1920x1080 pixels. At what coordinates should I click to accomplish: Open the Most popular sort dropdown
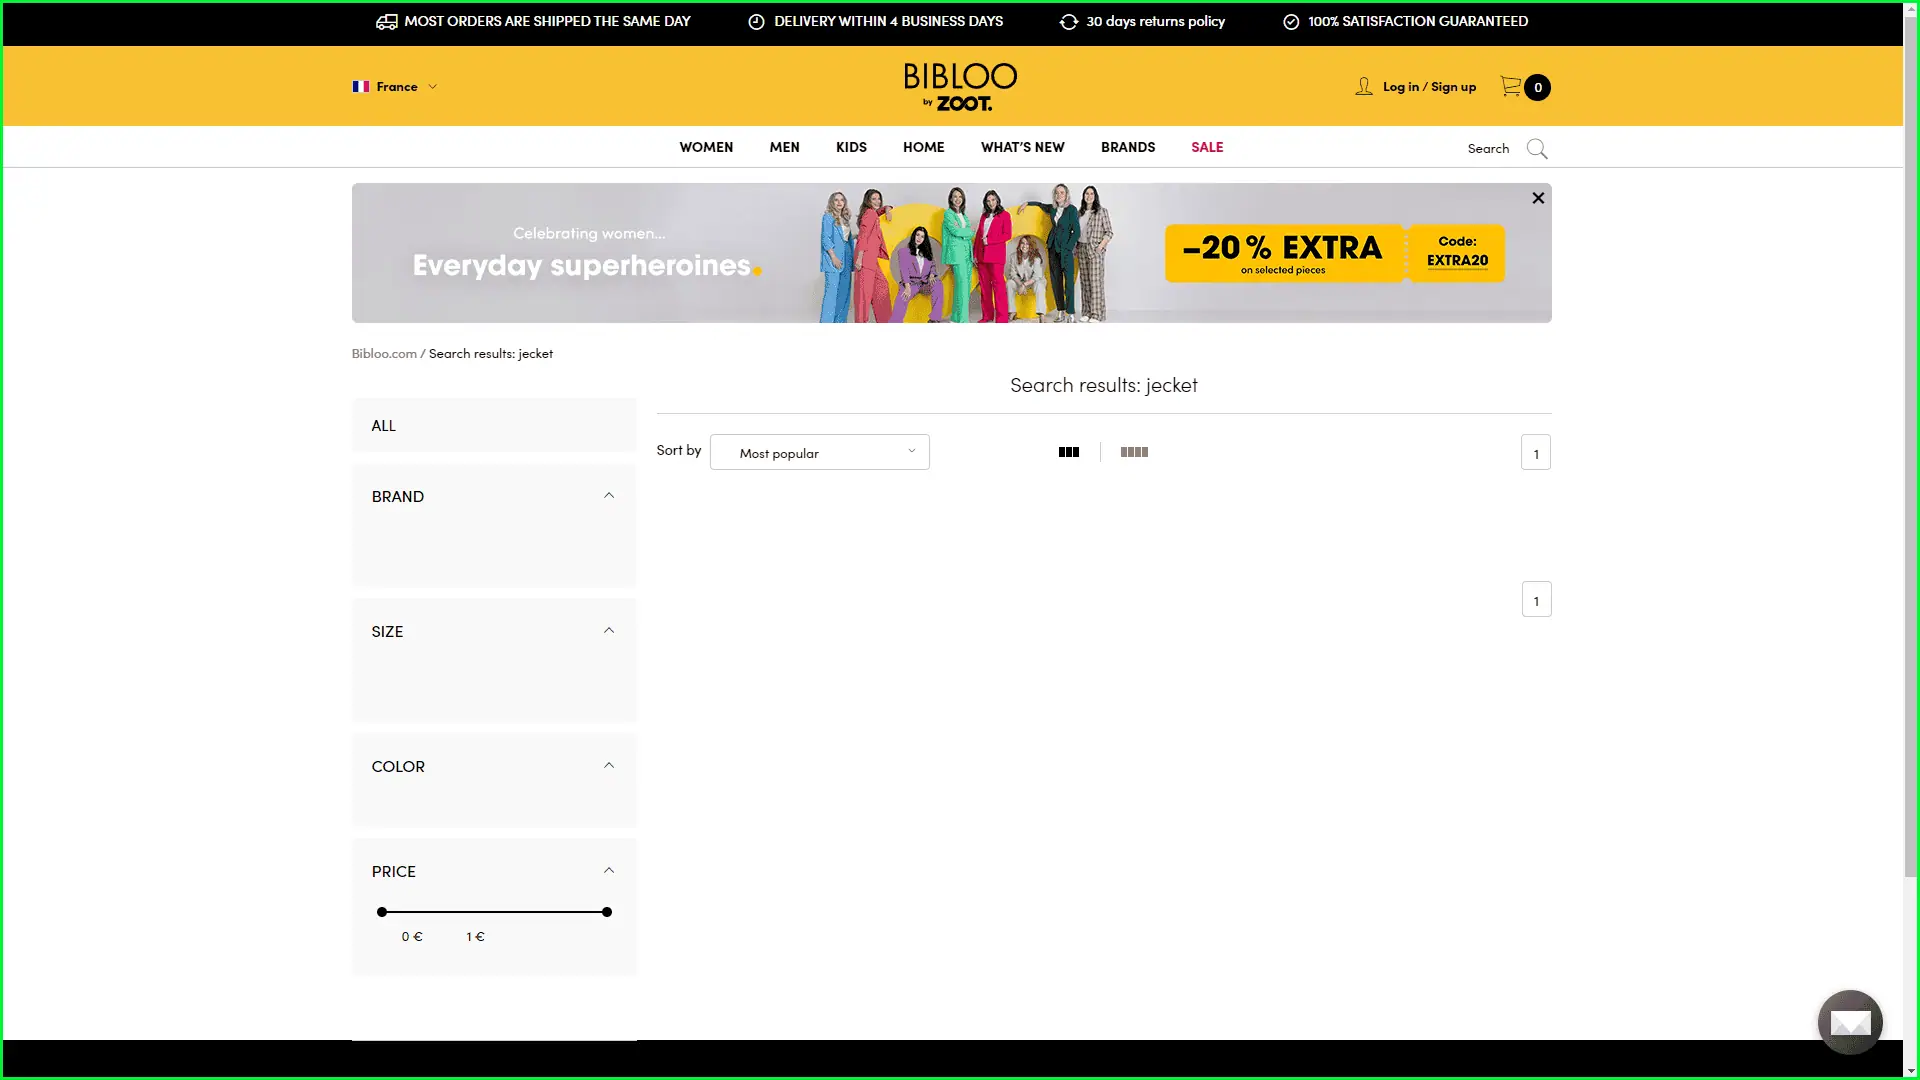pos(819,452)
